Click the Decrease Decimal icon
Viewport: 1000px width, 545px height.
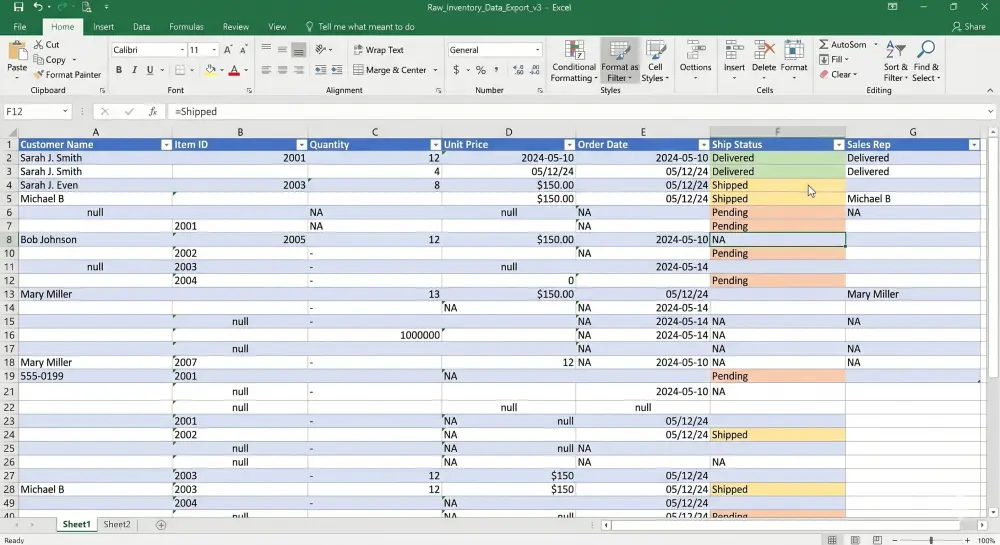pos(534,70)
